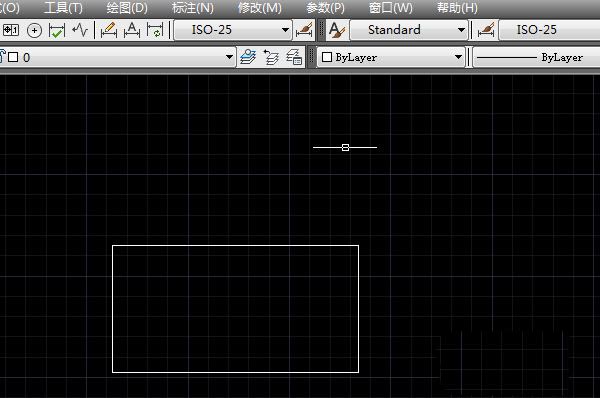Open the Layer States Manager icon
Viewport: 600px width, 398px height.
(x=294, y=57)
